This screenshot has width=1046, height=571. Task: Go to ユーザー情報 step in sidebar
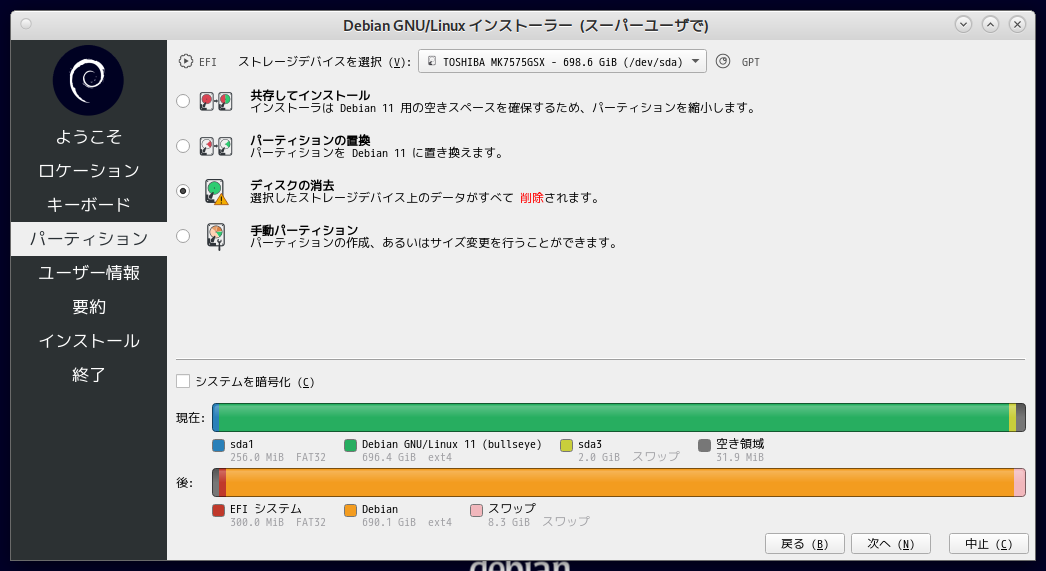pyautogui.click(x=89, y=273)
